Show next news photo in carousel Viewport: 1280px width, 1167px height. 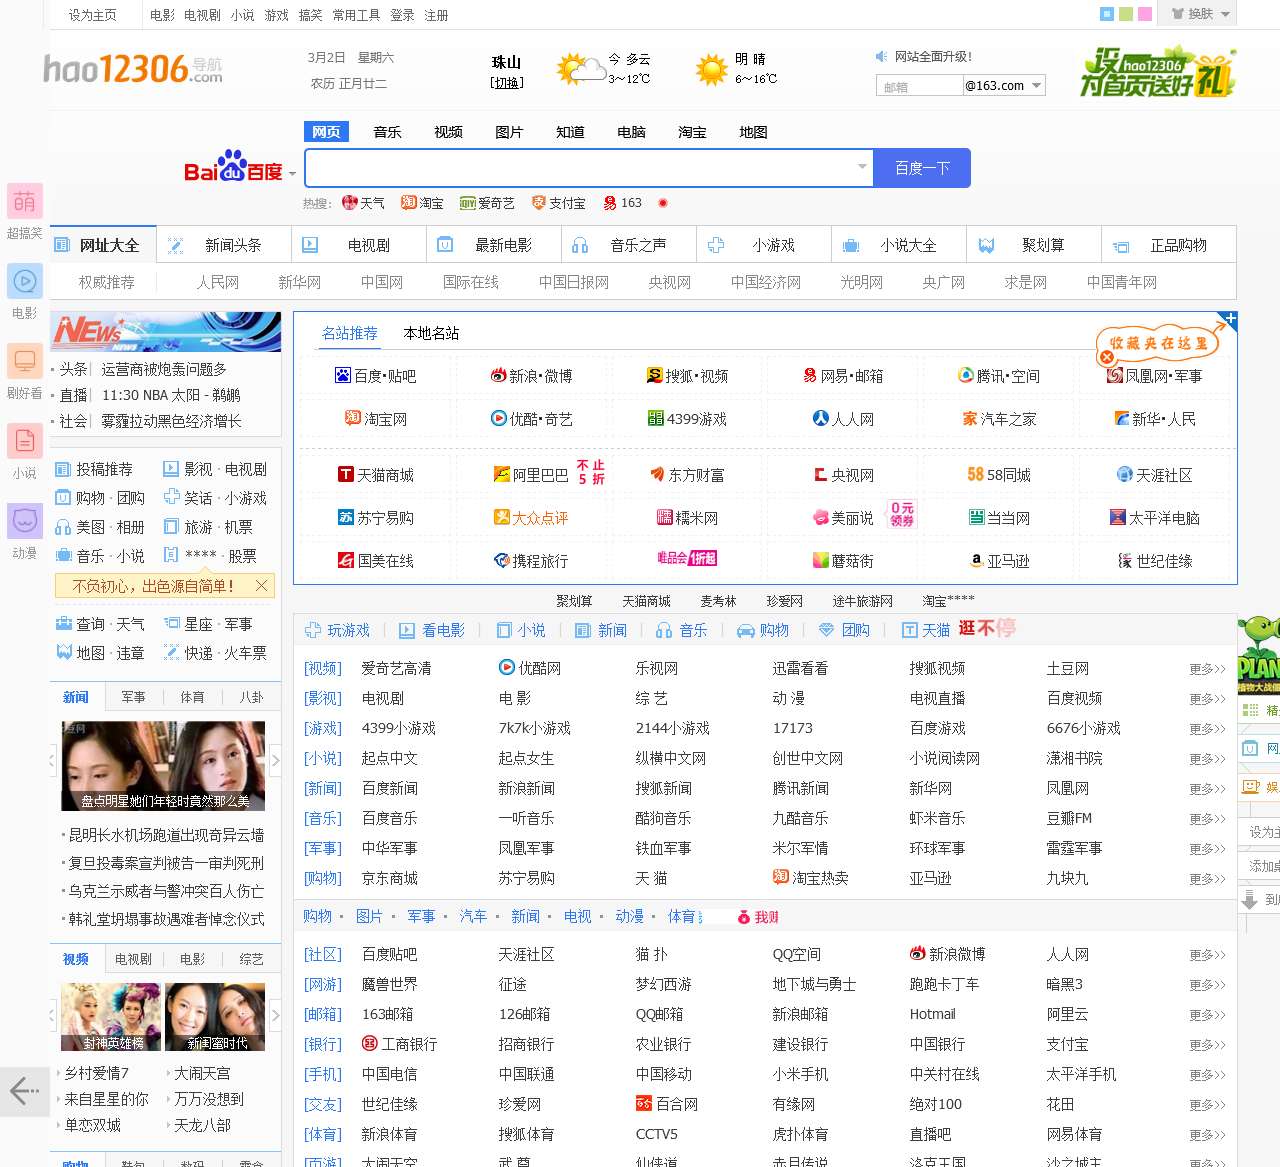click(x=276, y=761)
